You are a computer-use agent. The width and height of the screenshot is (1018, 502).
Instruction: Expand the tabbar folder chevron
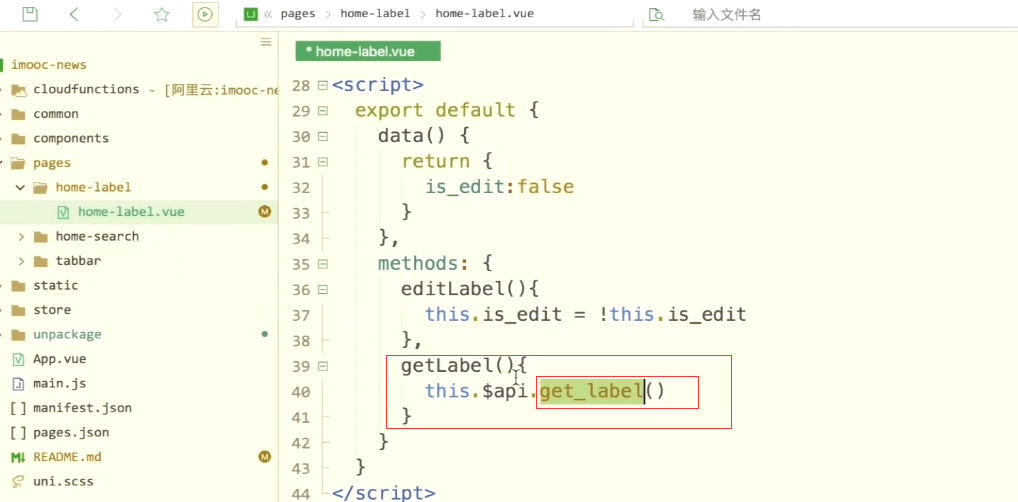(21, 261)
